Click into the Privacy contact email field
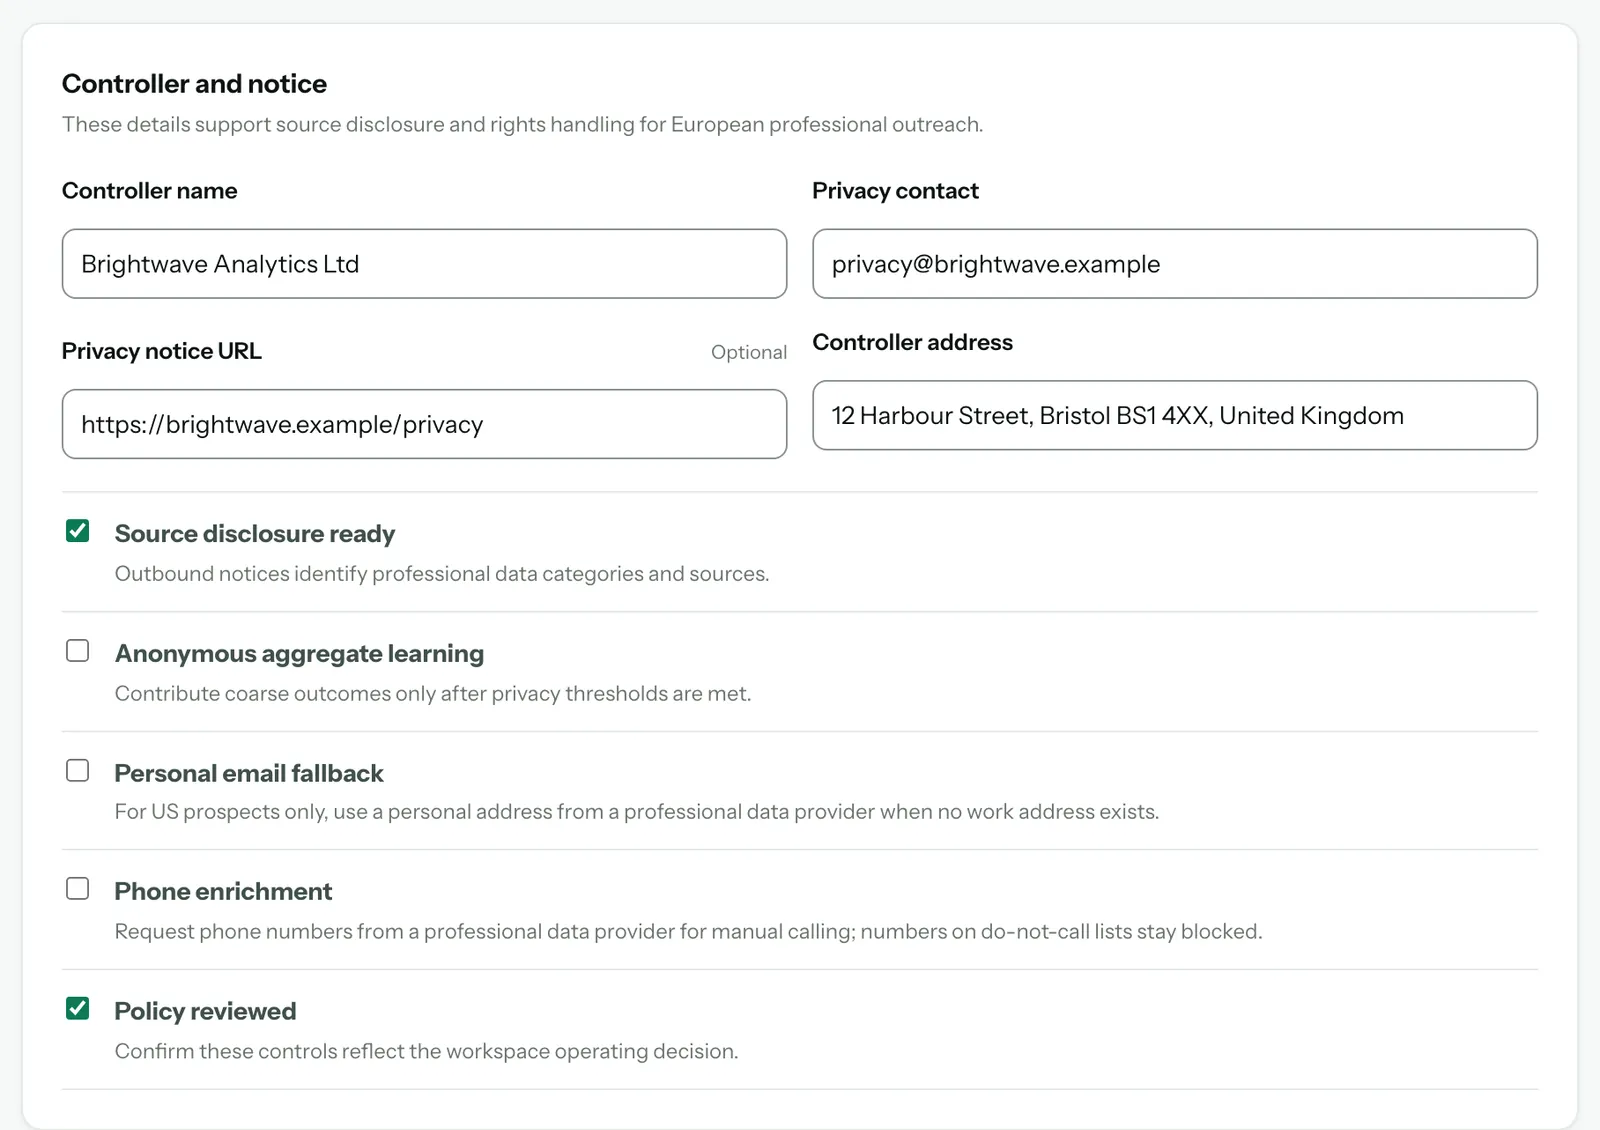The width and height of the screenshot is (1600, 1130). [1175, 264]
